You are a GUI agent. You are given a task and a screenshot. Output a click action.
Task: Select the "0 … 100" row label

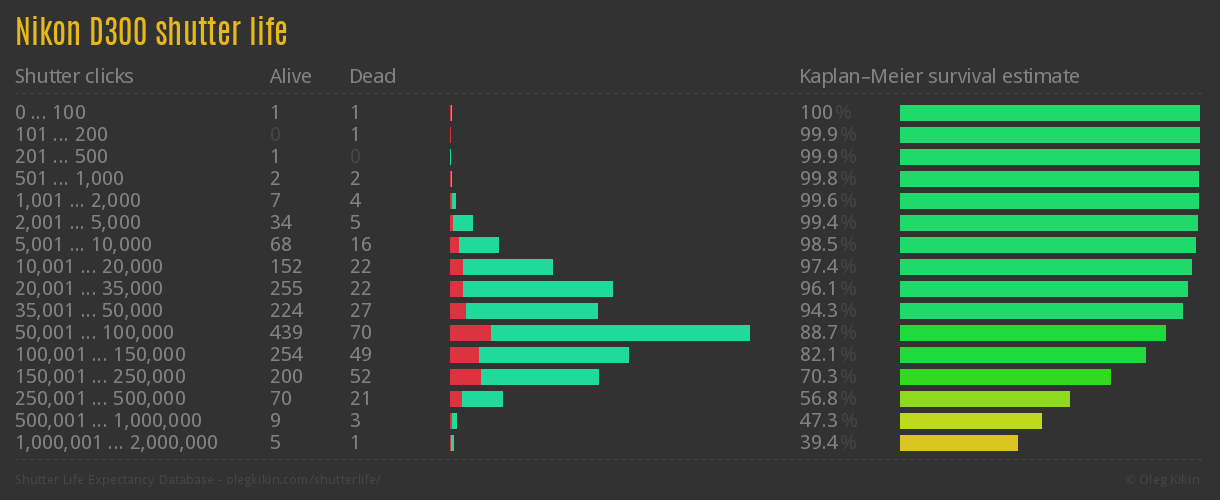click(50, 113)
